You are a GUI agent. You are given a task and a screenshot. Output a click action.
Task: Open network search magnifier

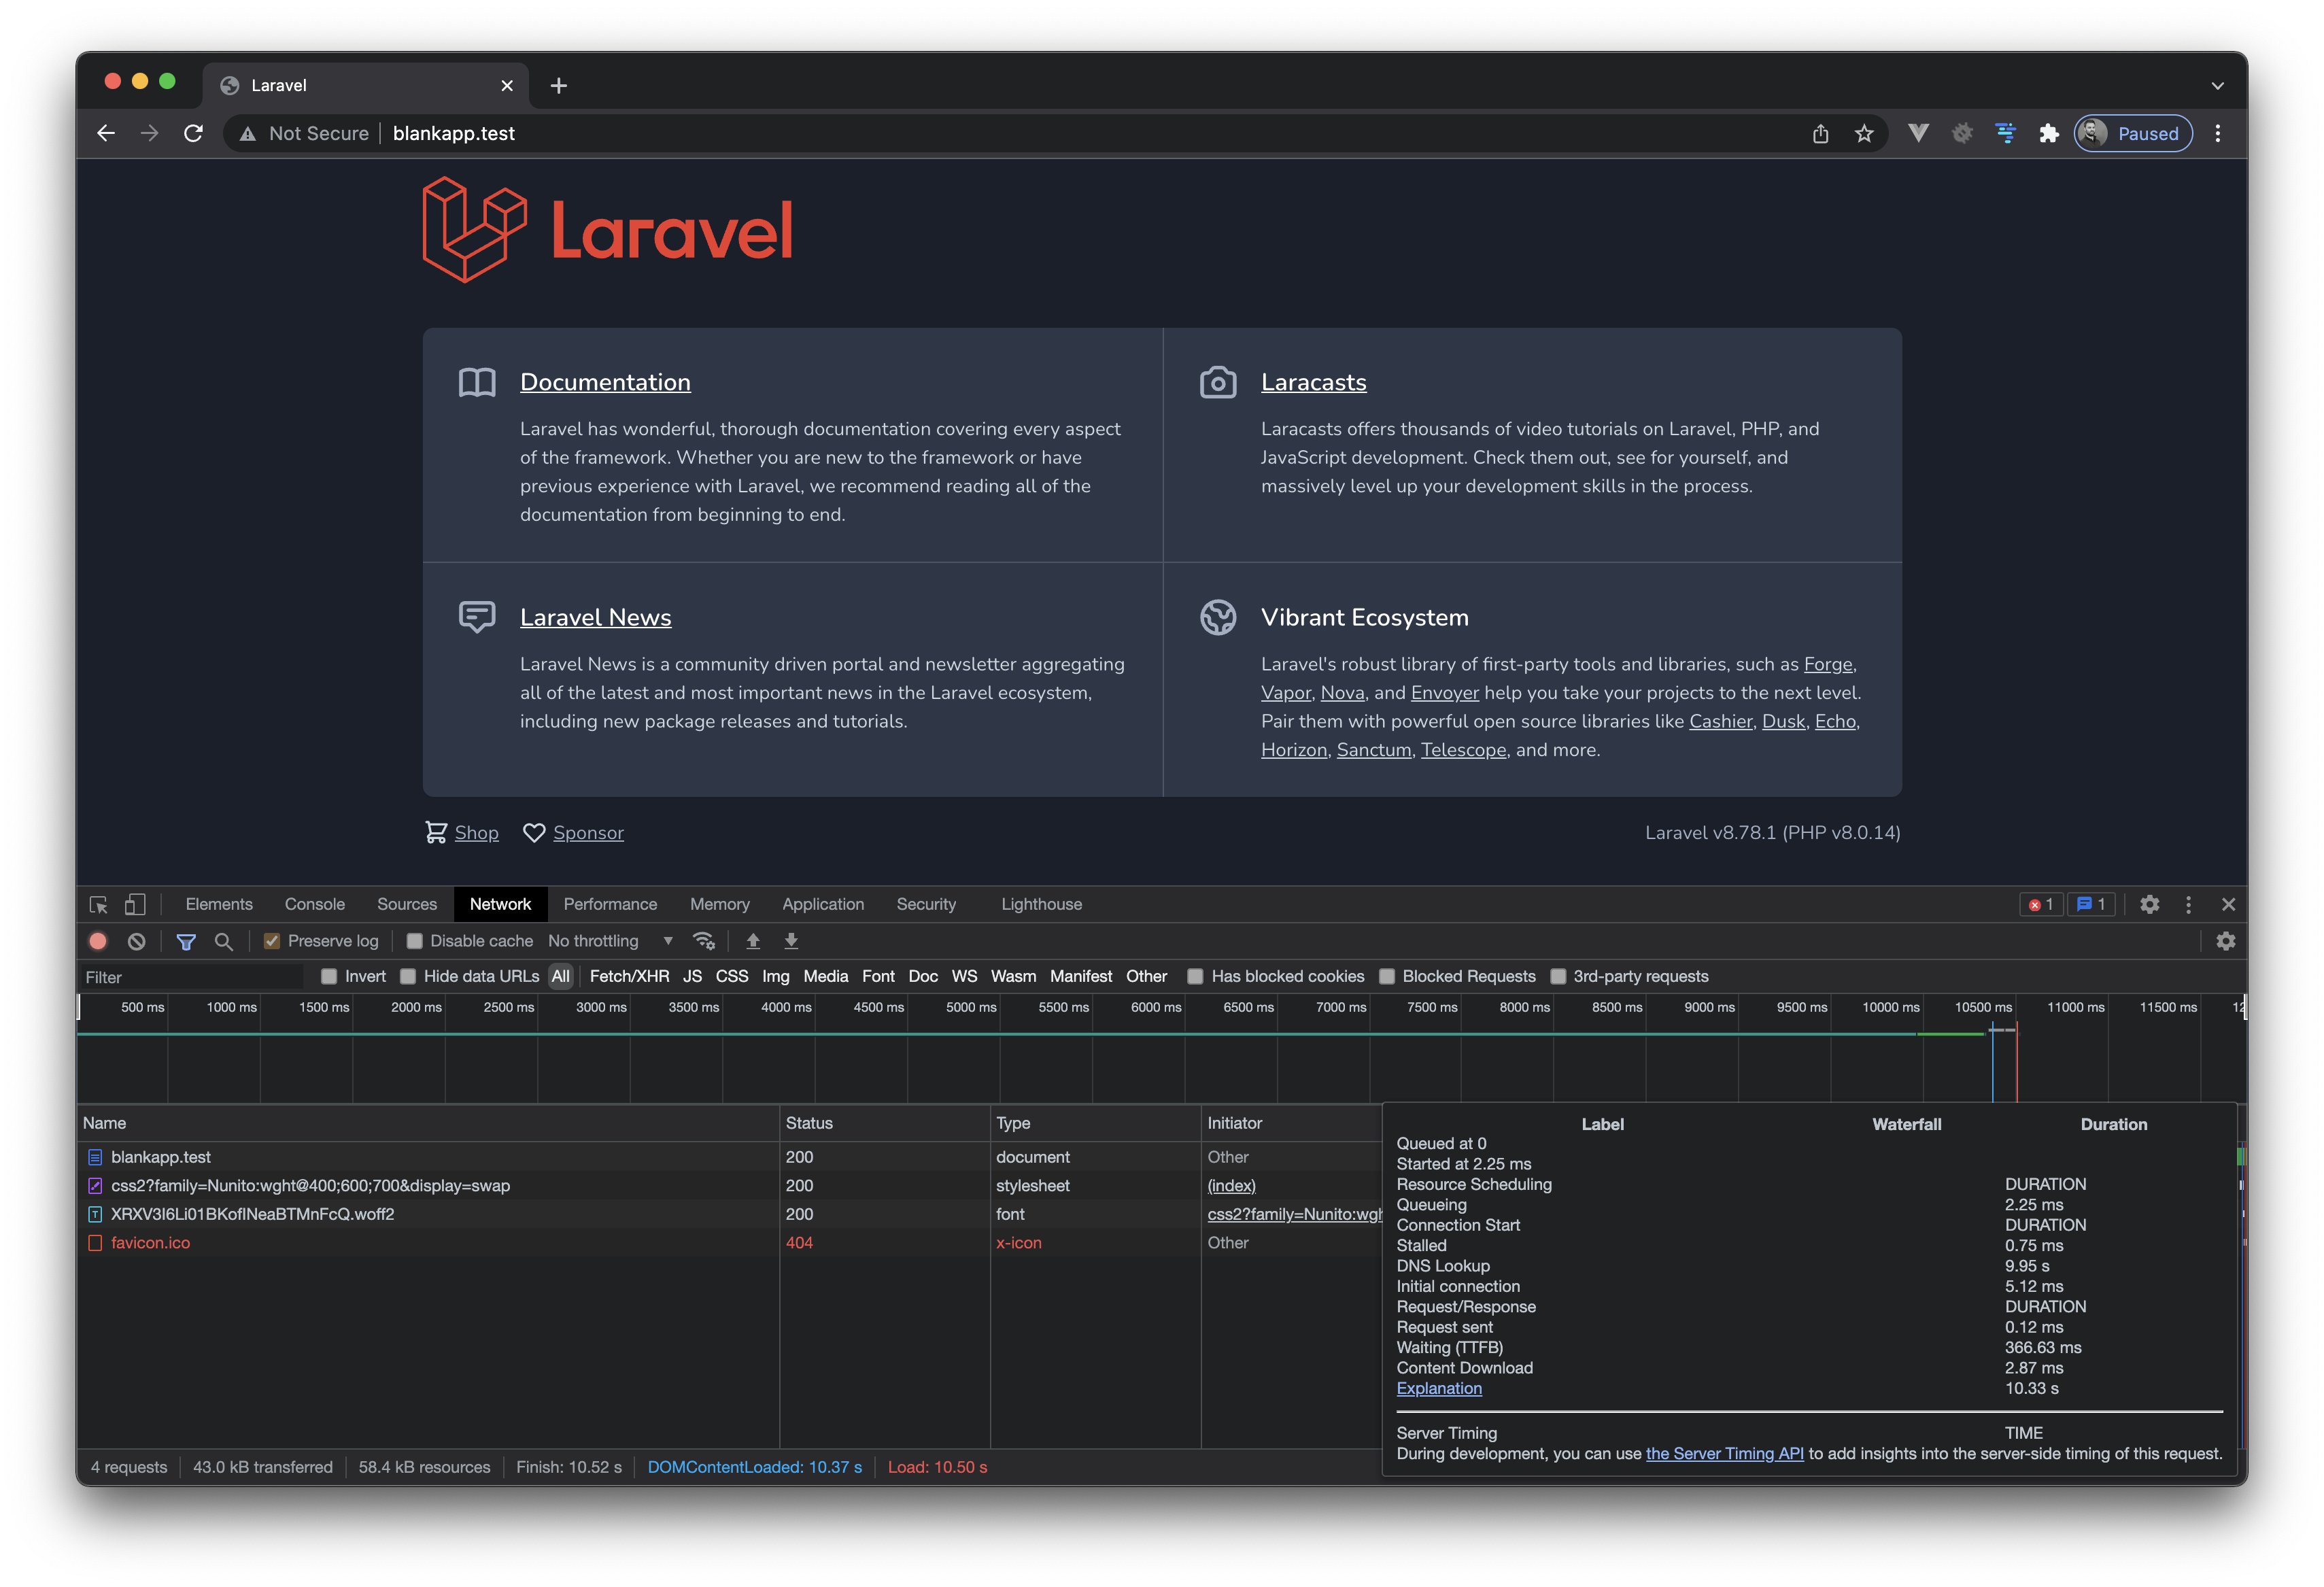click(224, 941)
